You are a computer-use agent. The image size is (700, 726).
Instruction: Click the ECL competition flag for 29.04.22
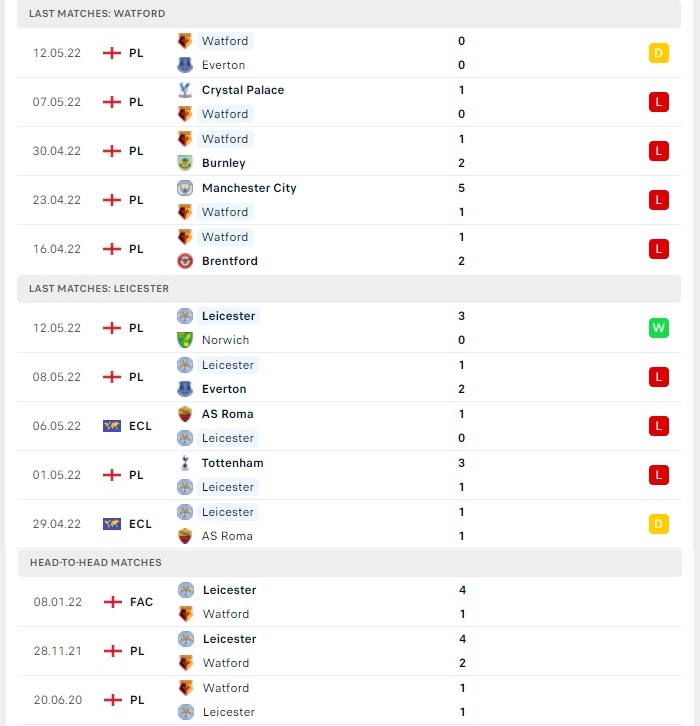click(112, 524)
